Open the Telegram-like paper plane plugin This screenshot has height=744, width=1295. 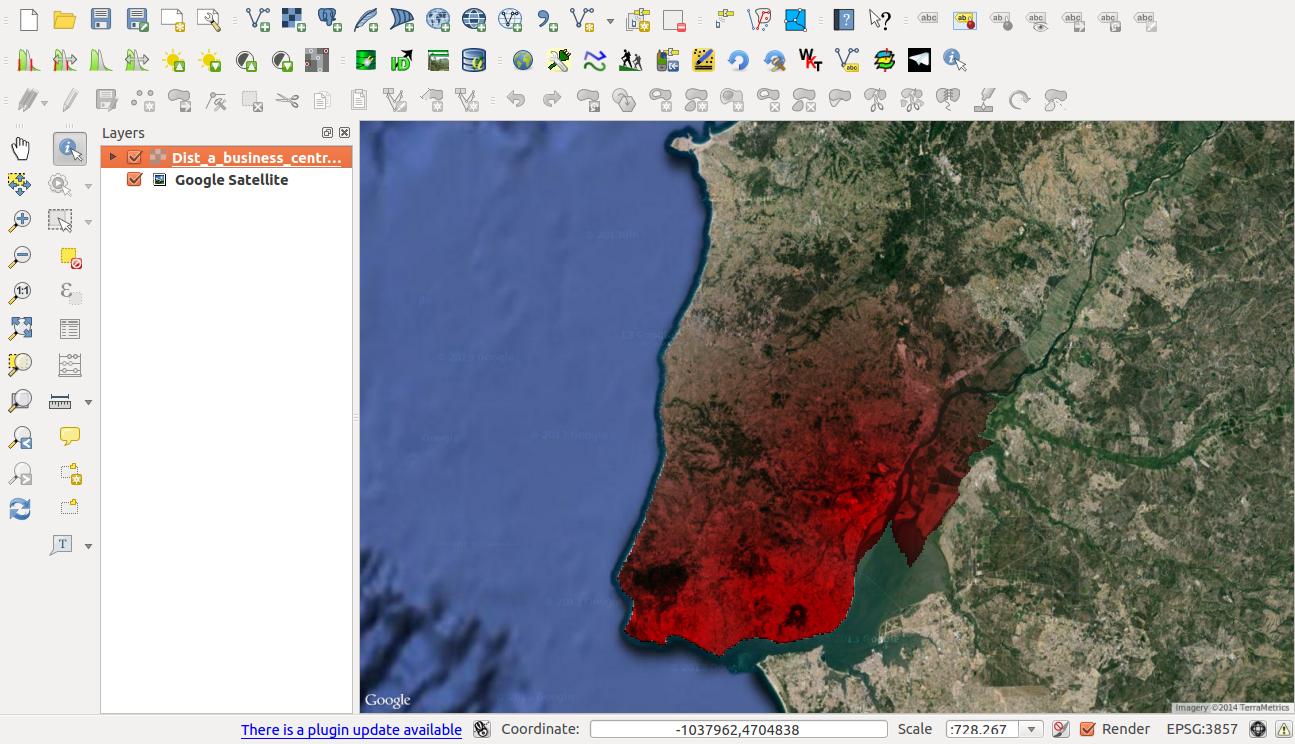coord(919,61)
